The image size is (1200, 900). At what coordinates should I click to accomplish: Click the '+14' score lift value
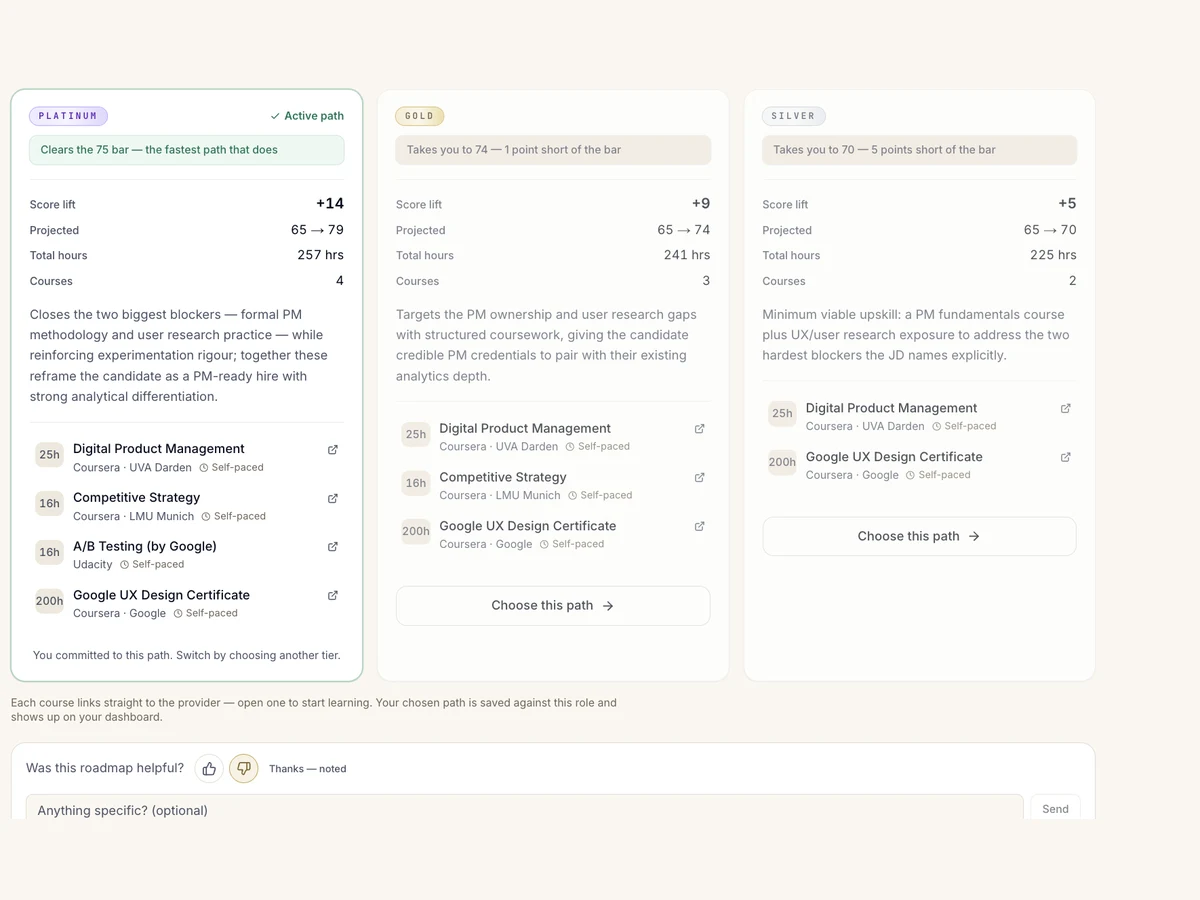330,204
